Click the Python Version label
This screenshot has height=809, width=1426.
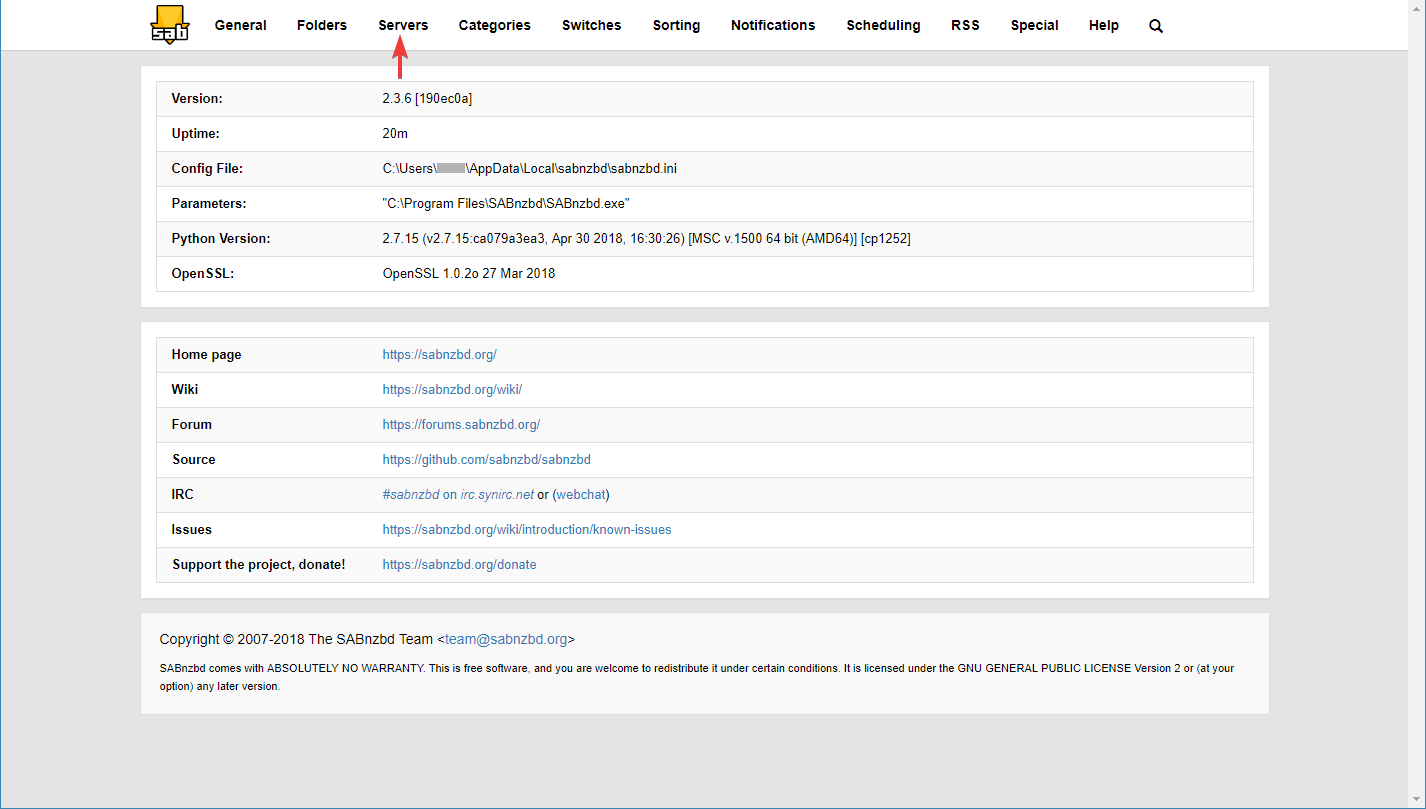pyautogui.click(x=221, y=238)
